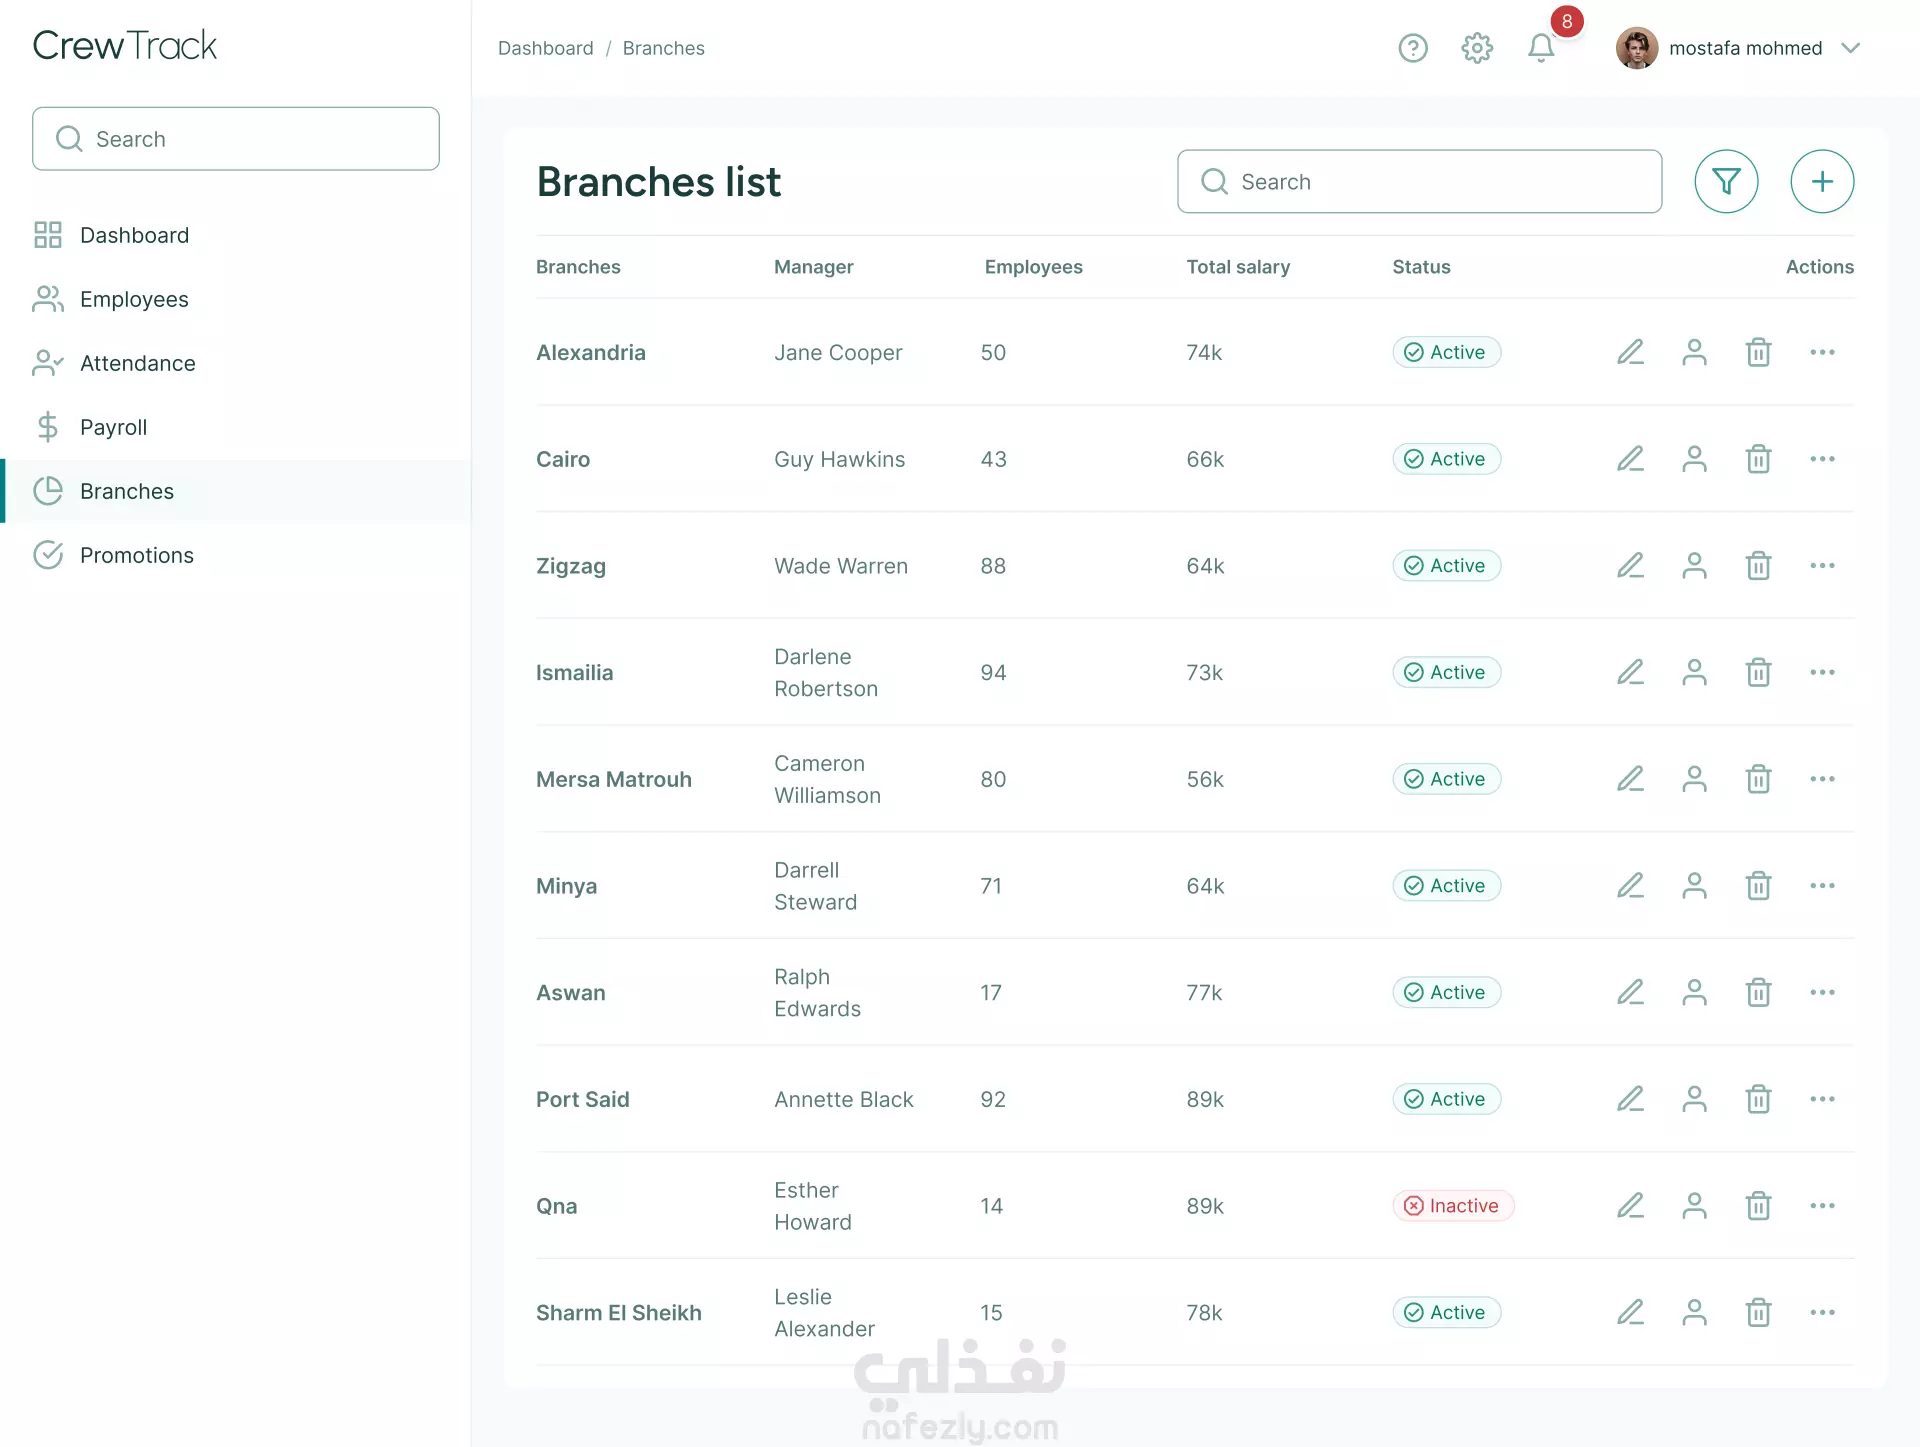Edit the Port Said branch
1920x1447 pixels.
(1630, 1099)
